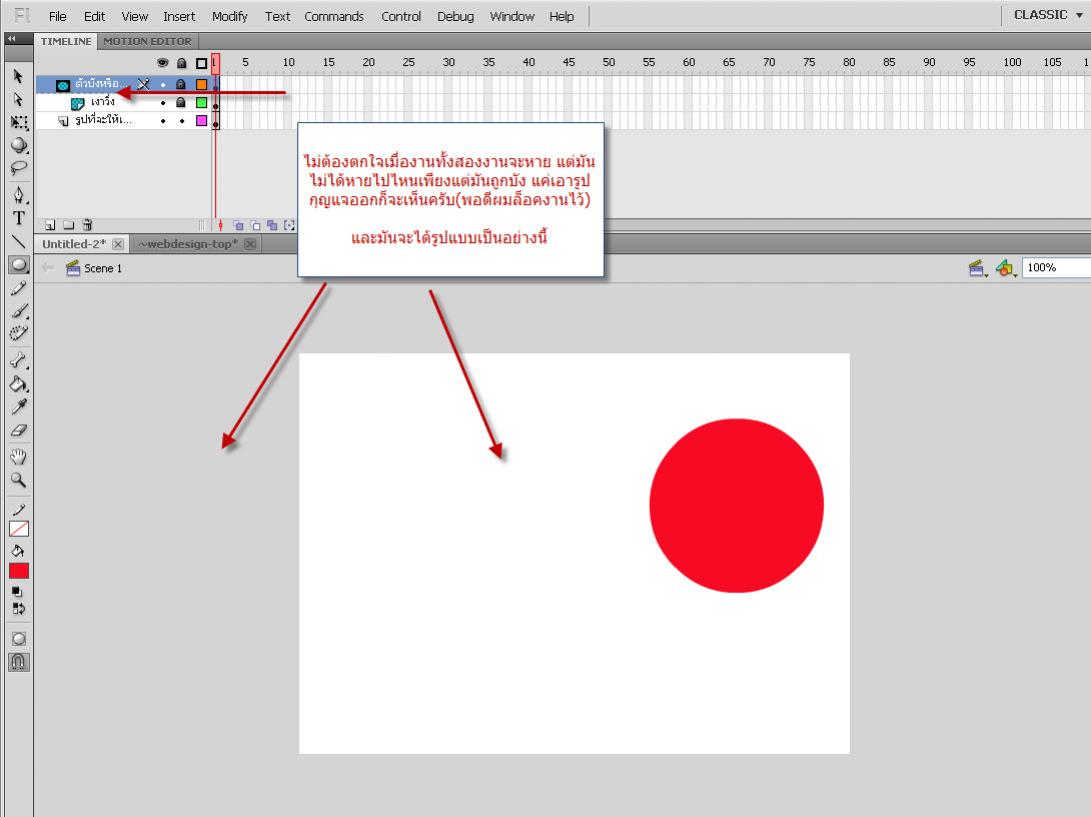
Task: Select the Line tool
Action: (19, 241)
